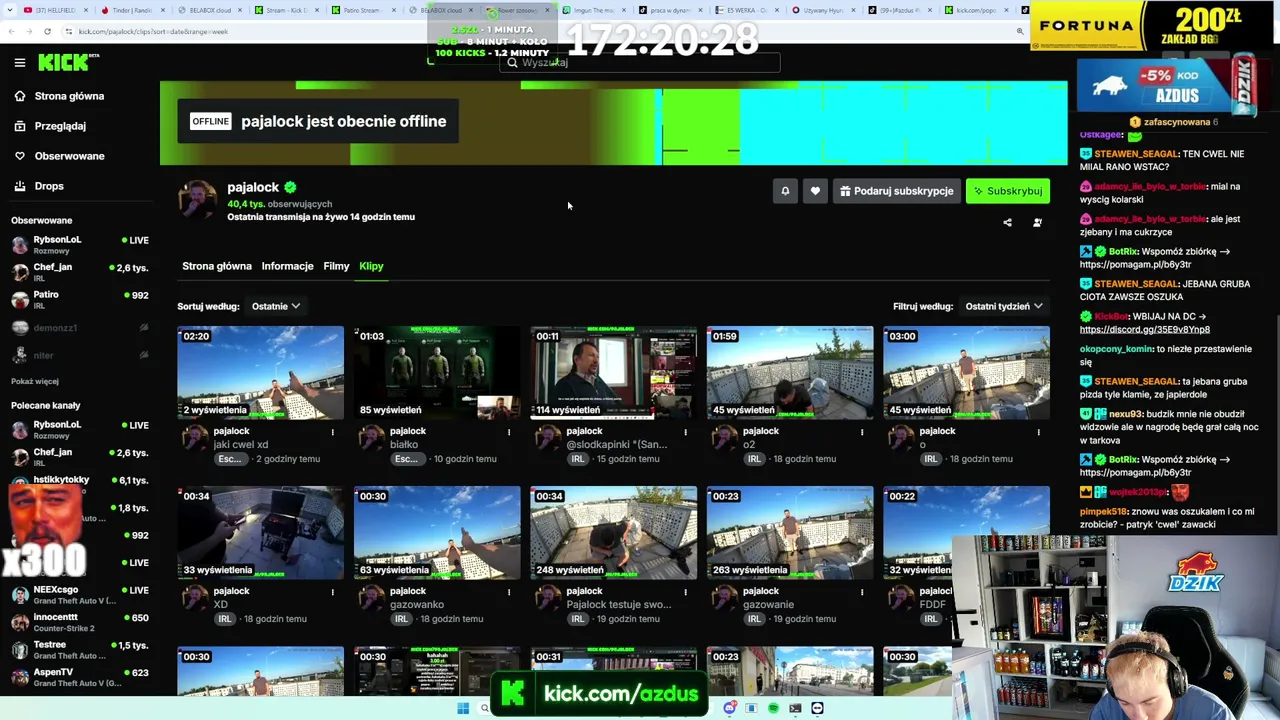
Task: Play the 02:20 clip 'jaki cwel xd'
Action: 260,372
